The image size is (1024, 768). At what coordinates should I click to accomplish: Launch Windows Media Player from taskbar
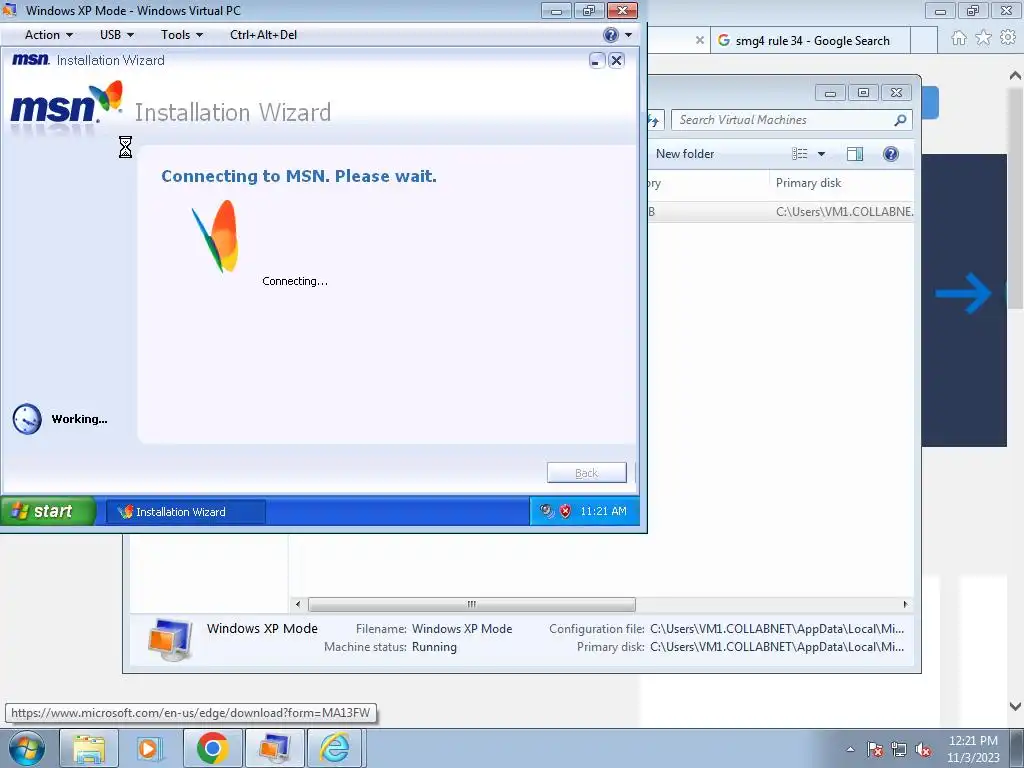click(x=148, y=748)
